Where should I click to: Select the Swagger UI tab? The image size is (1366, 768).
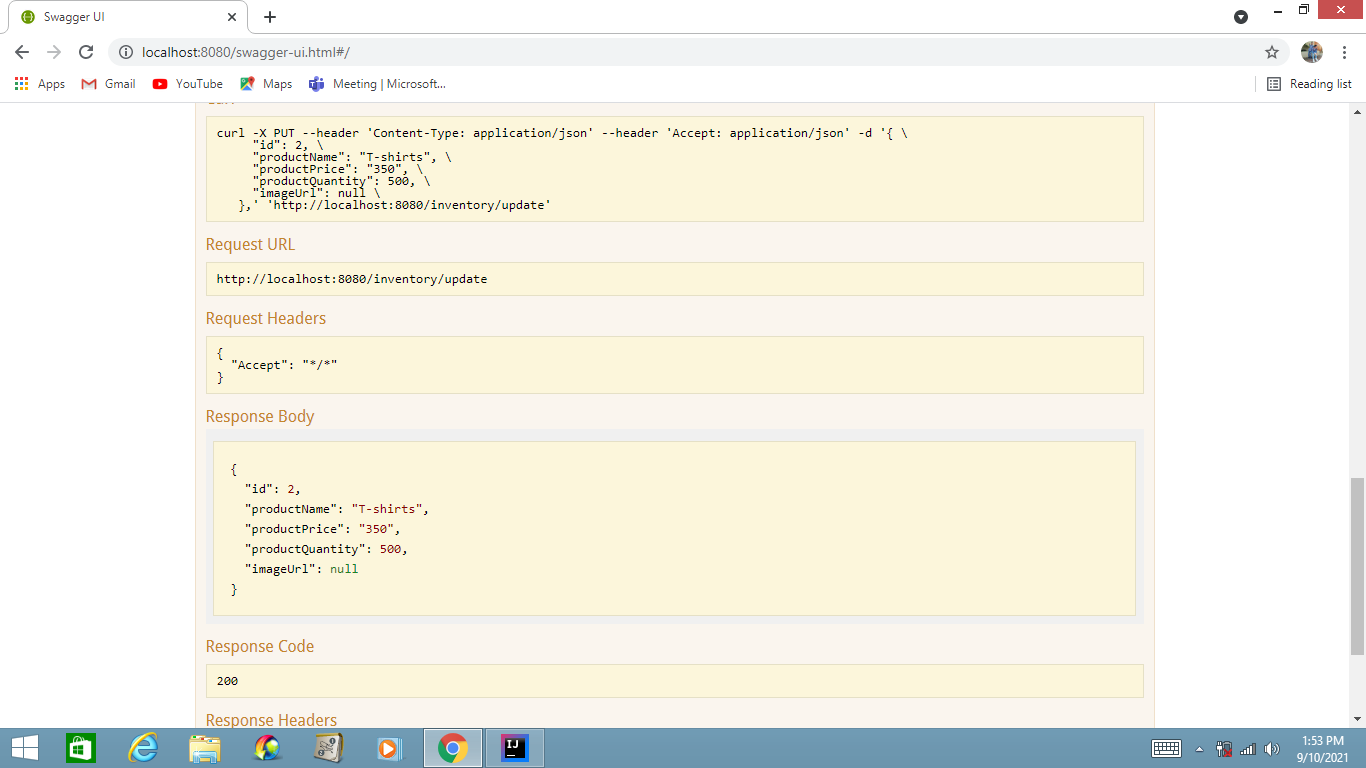(126, 17)
